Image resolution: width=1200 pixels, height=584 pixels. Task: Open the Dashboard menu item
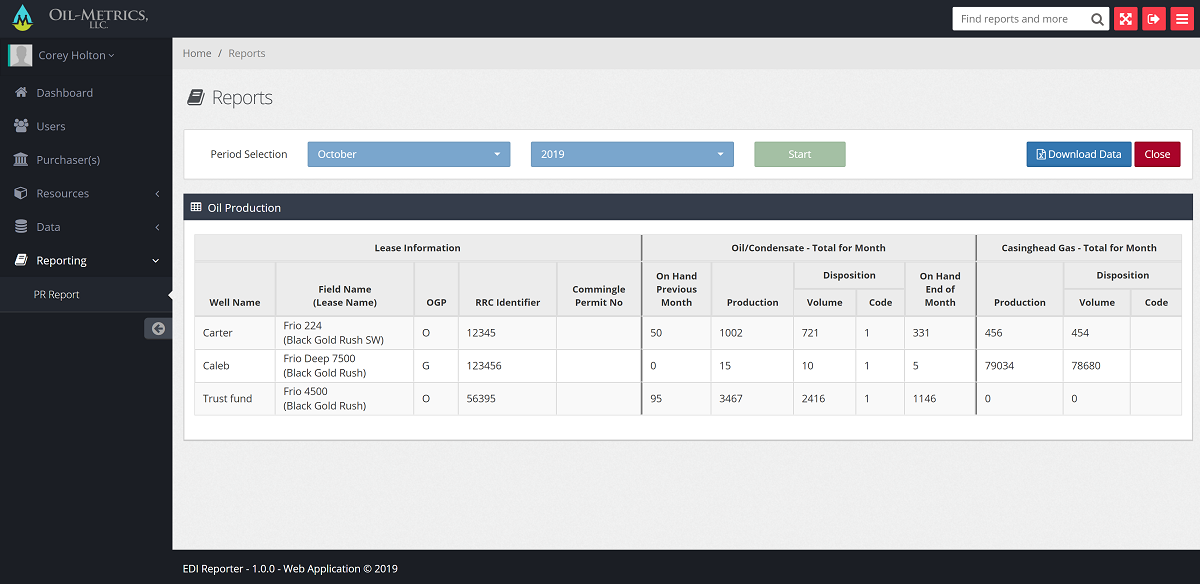64,93
